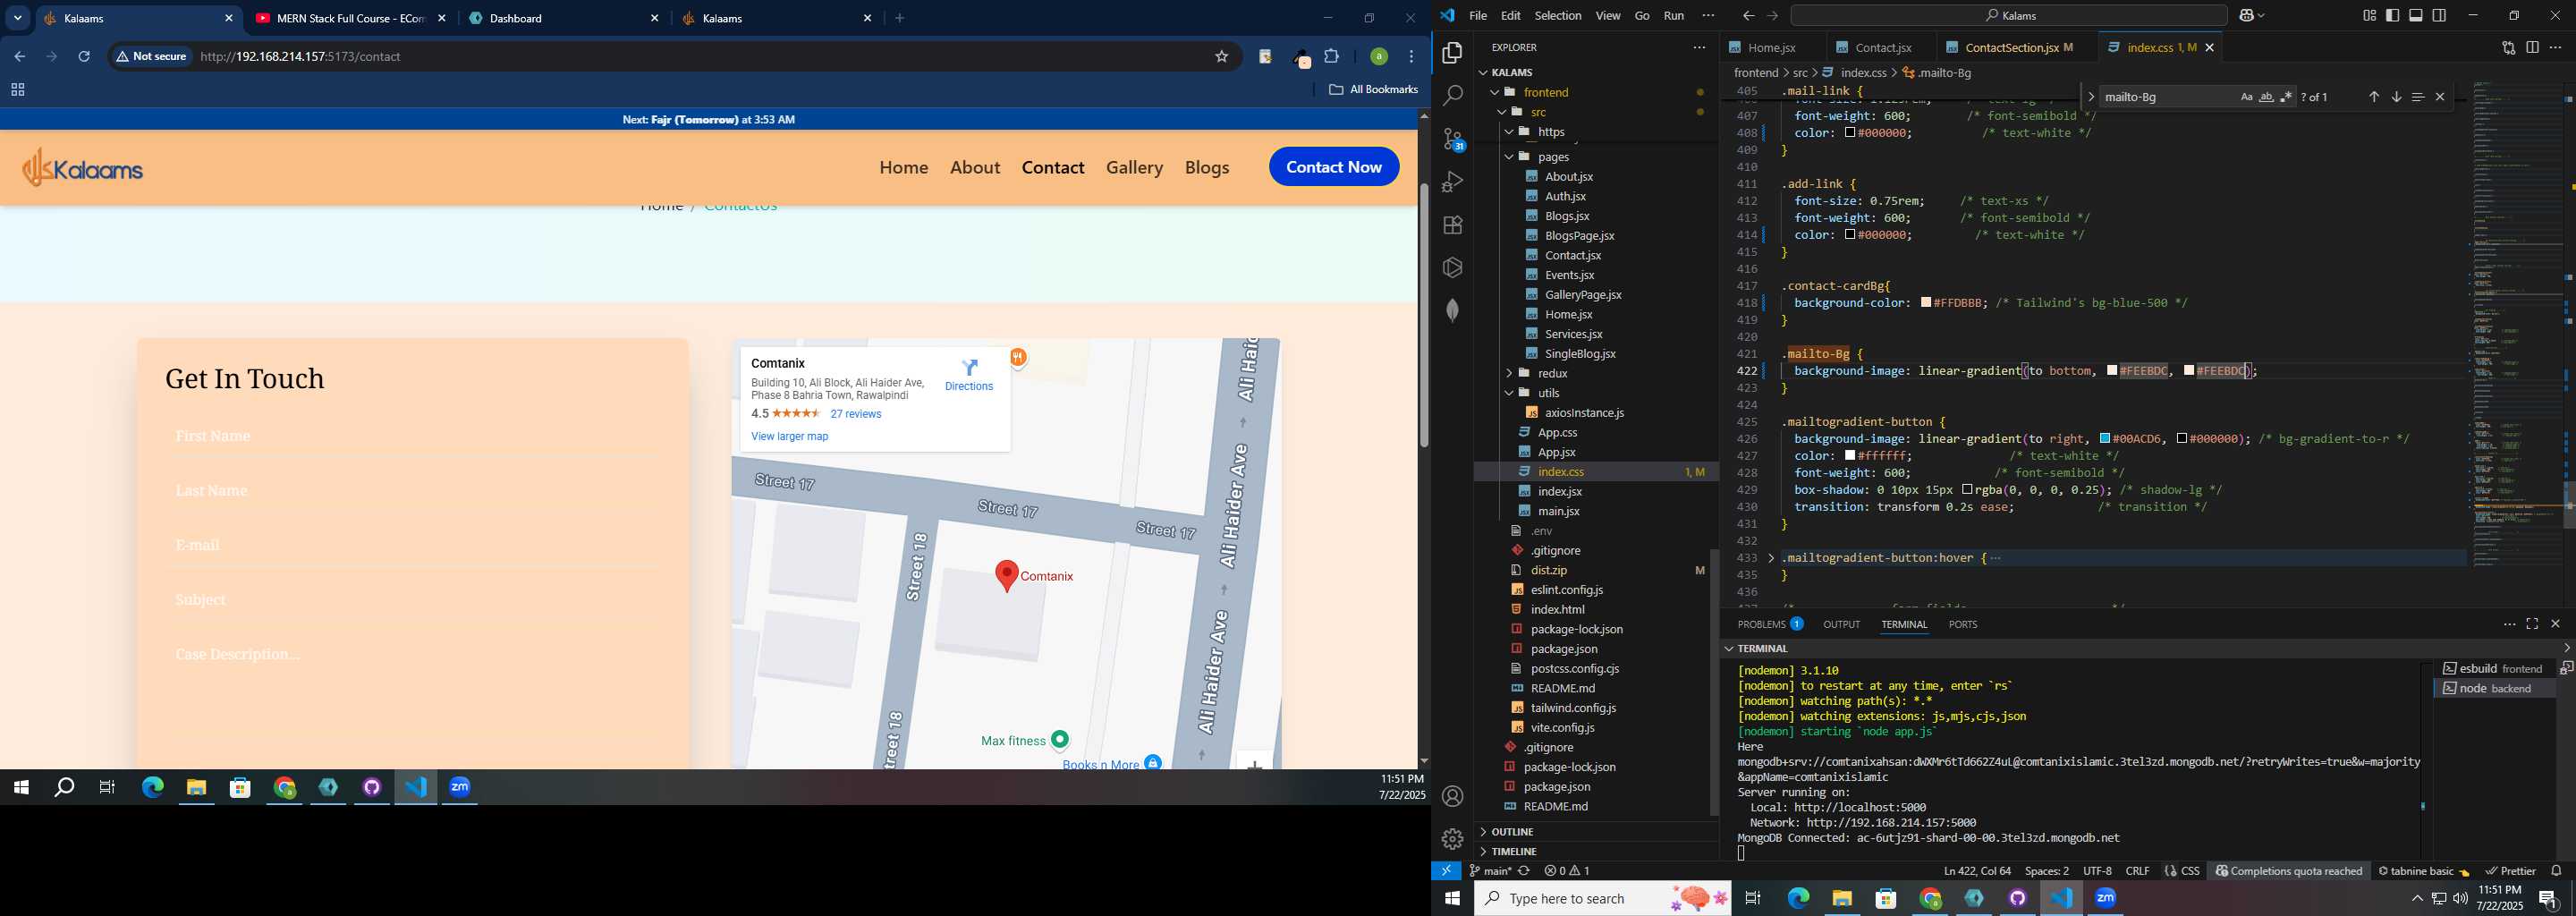Collapse the pages folder

click(1510, 157)
